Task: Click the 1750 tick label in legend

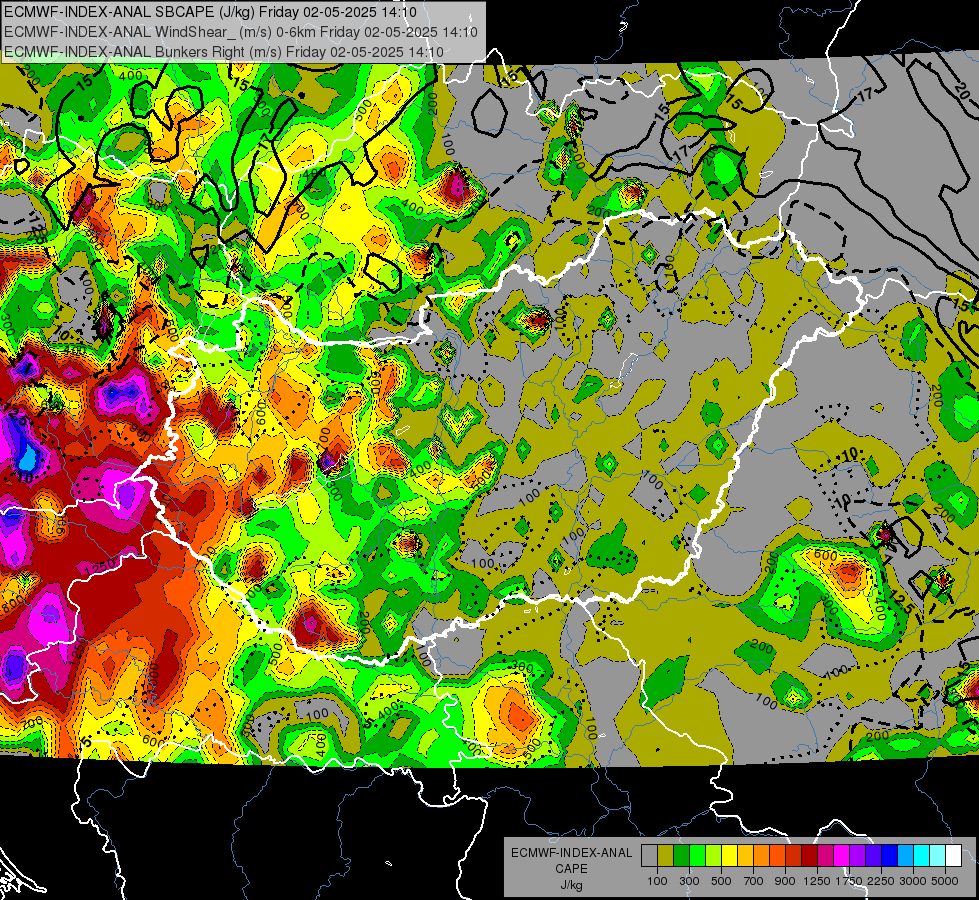Action: tap(849, 881)
